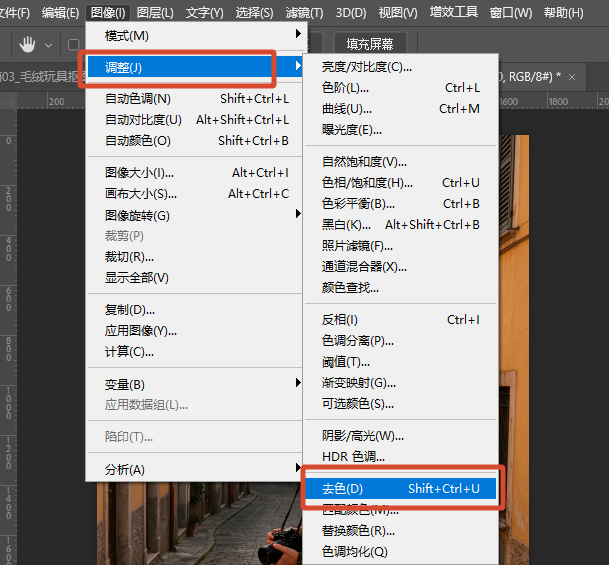Select 自然饱和度(V)... adjustment
The height and width of the screenshot is (565, 609).
(x=400, y=162)
